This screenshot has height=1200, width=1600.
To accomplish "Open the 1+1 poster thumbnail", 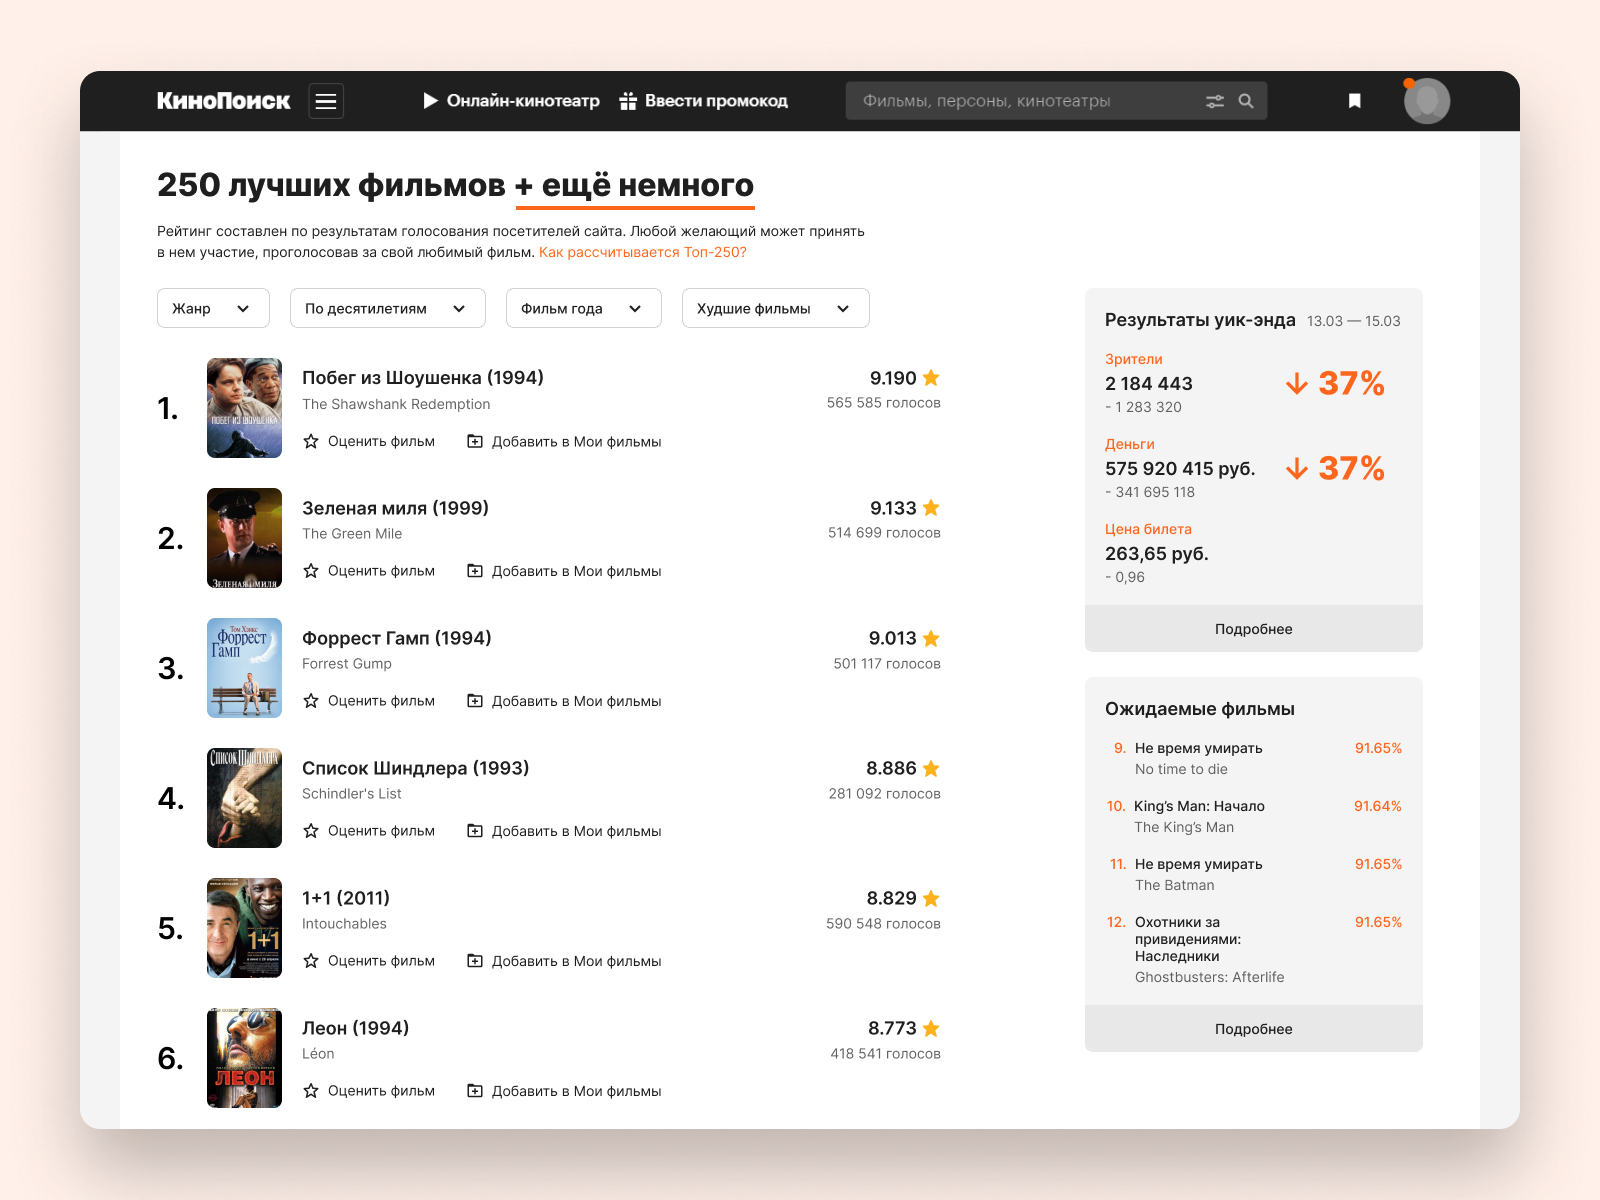I will click(244, 928).
